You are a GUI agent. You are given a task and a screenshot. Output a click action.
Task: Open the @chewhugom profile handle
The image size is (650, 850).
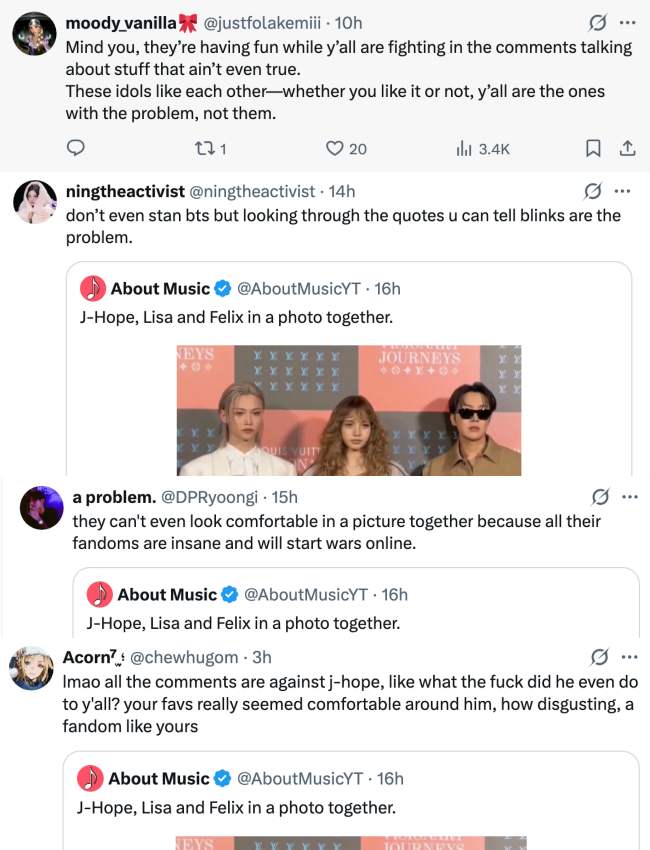pyautogui.click(x=185, y=657)
